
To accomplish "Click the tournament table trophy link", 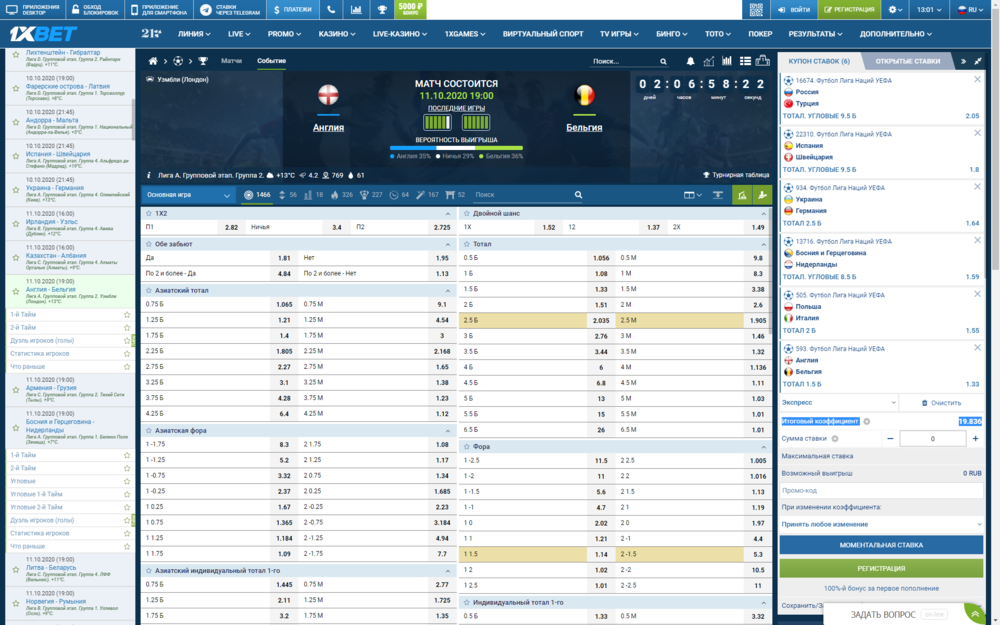I will point(736,175).
